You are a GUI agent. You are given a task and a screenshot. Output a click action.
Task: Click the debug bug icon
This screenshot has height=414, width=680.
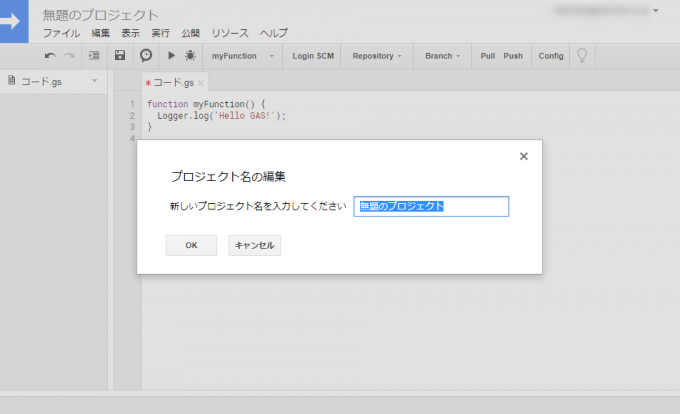coord(190,55)
